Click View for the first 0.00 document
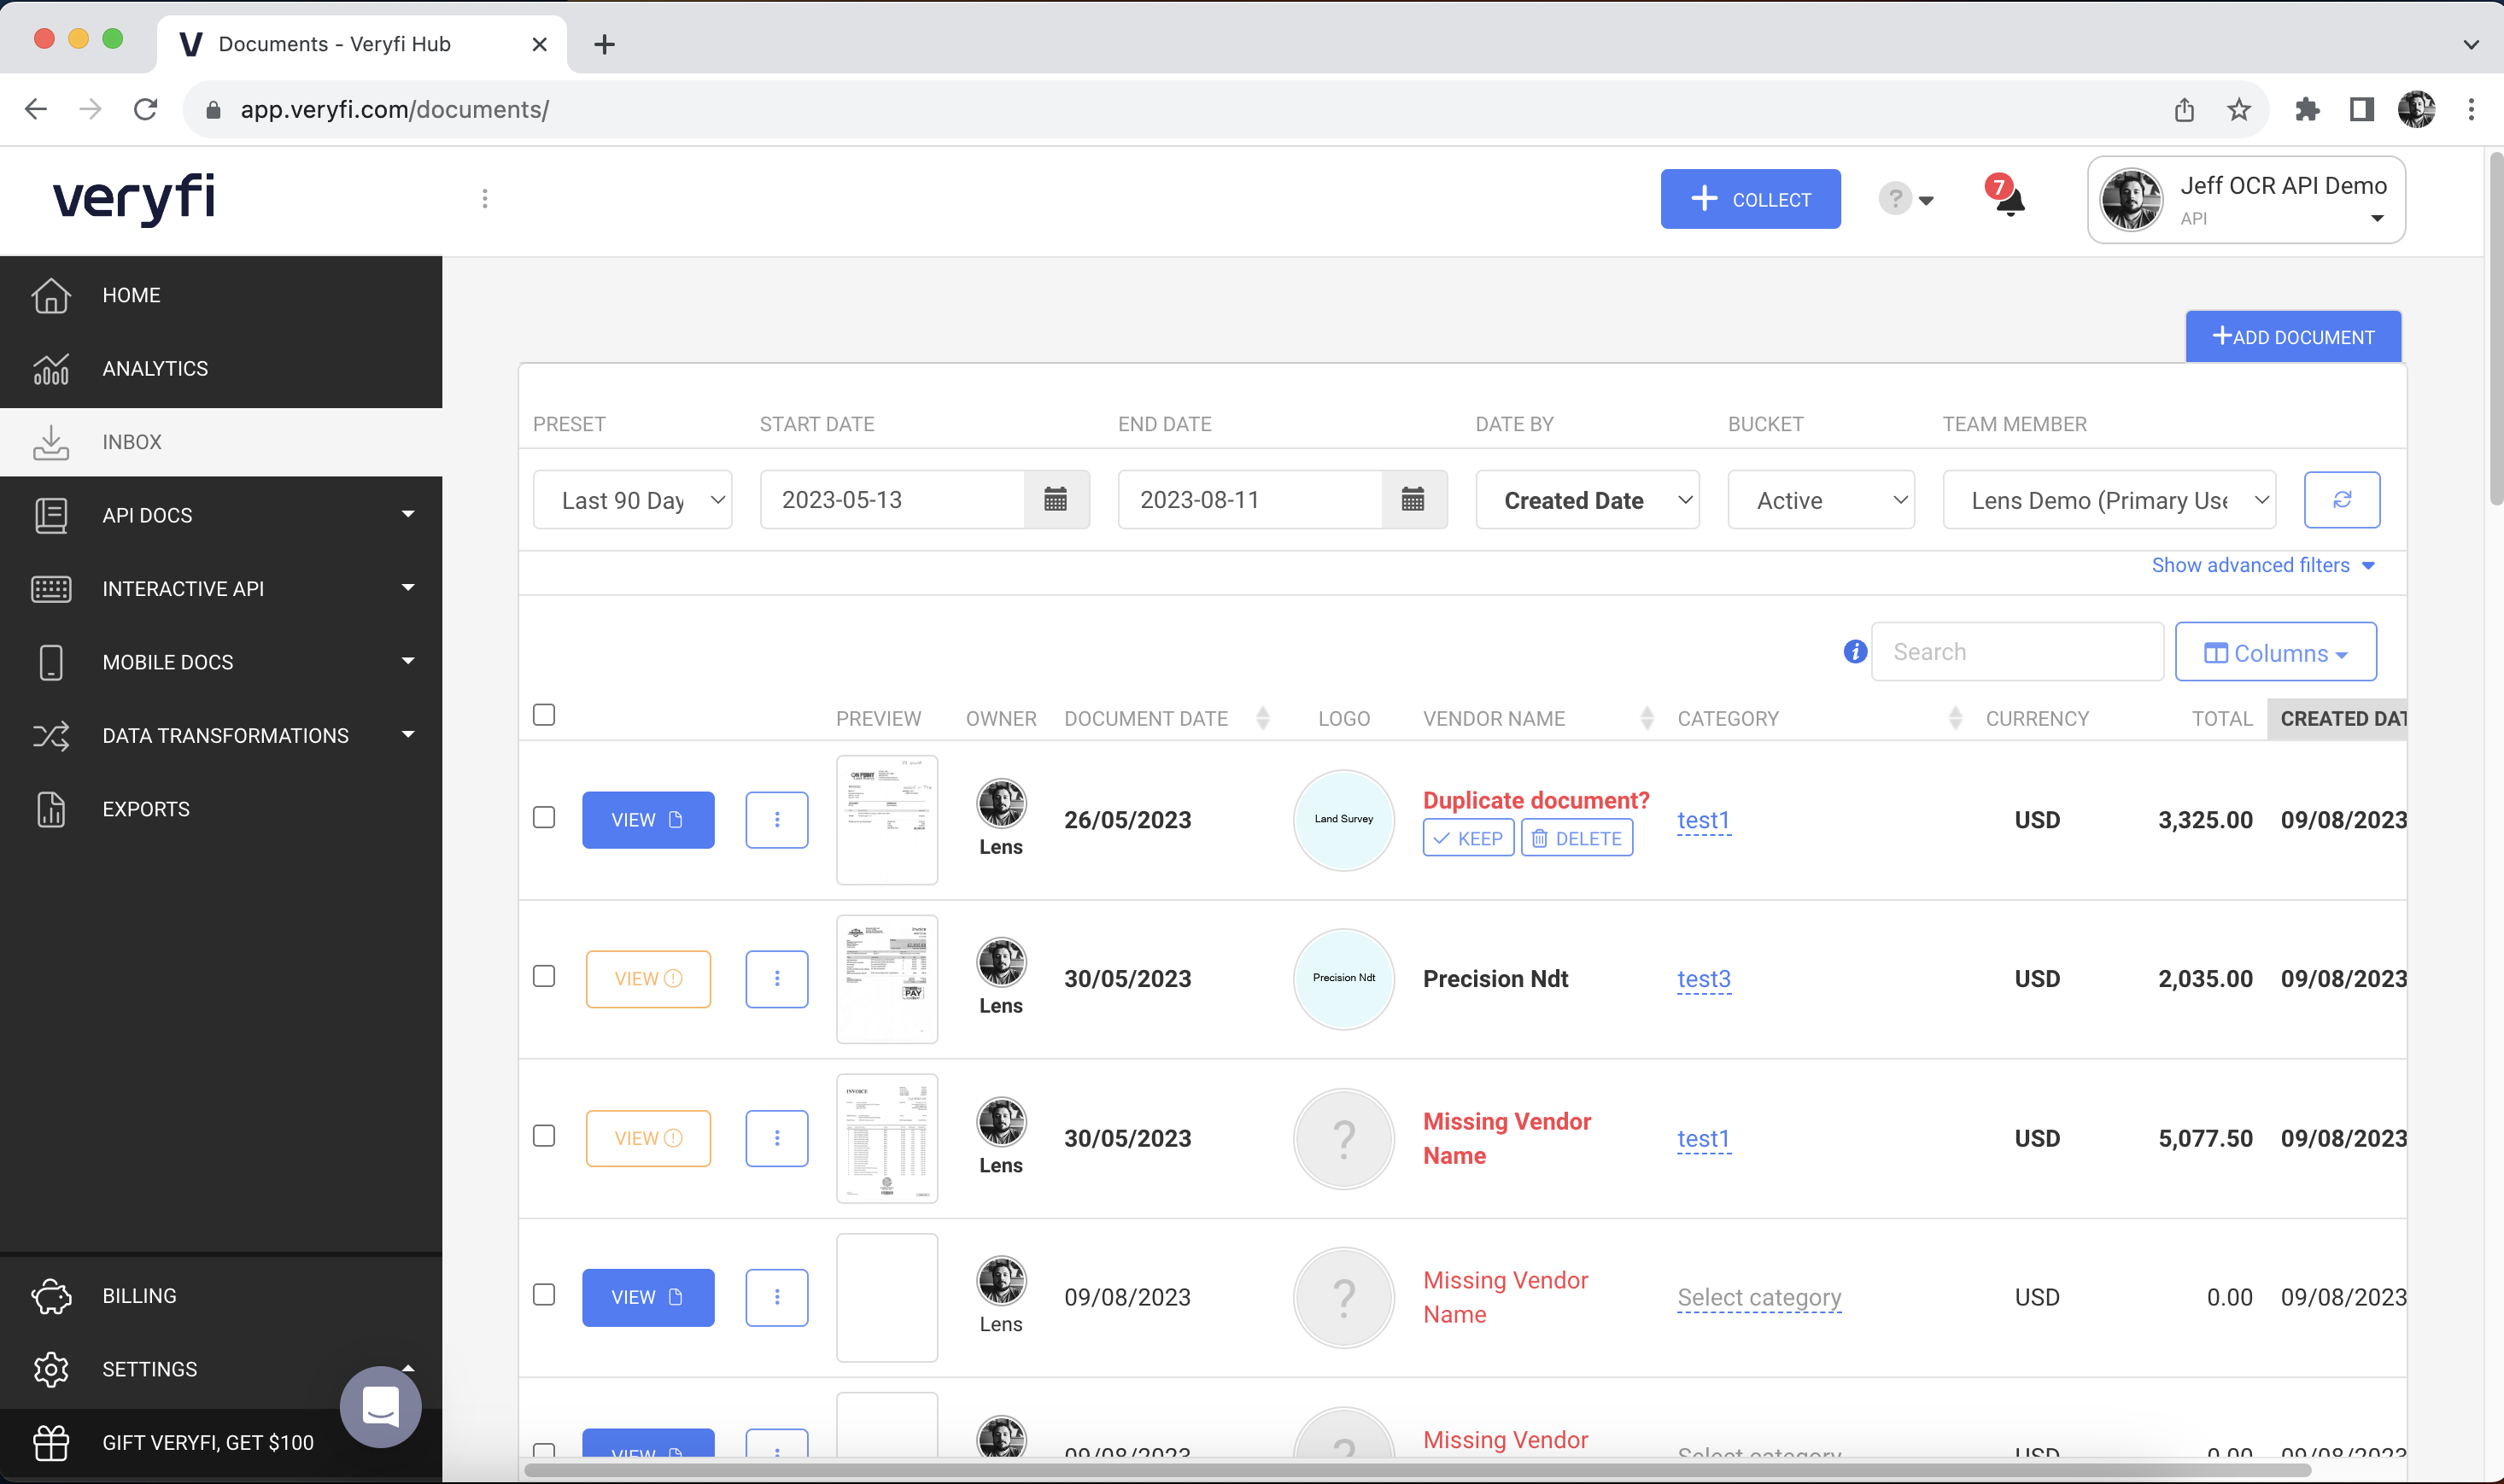Screen dimensions: 2504x1484 648,1297
